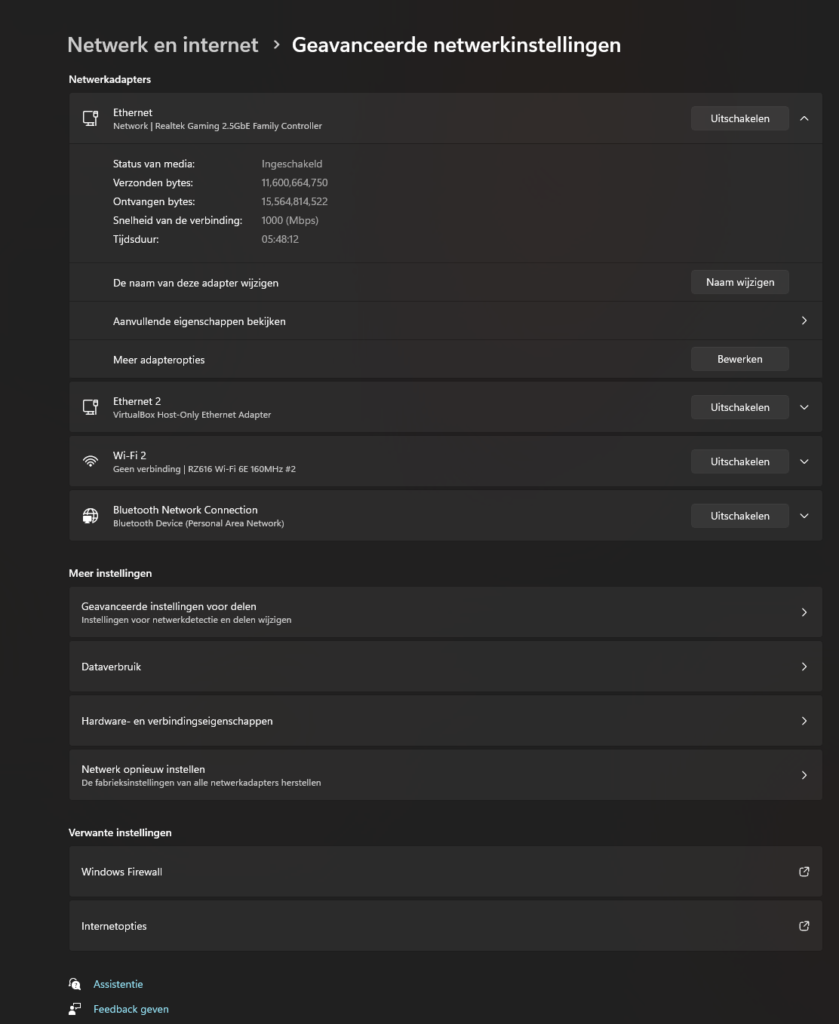Open Internetopties via external link icon

click(x=804, y=925)
